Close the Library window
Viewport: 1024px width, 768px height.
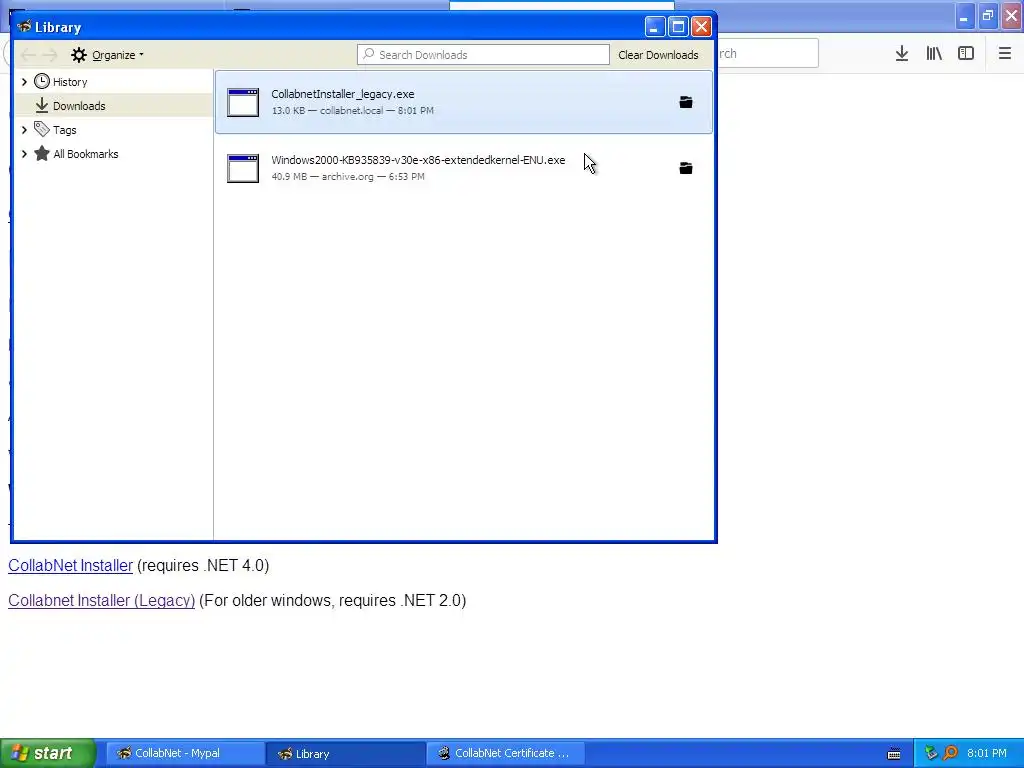click(x=701, y=27)
